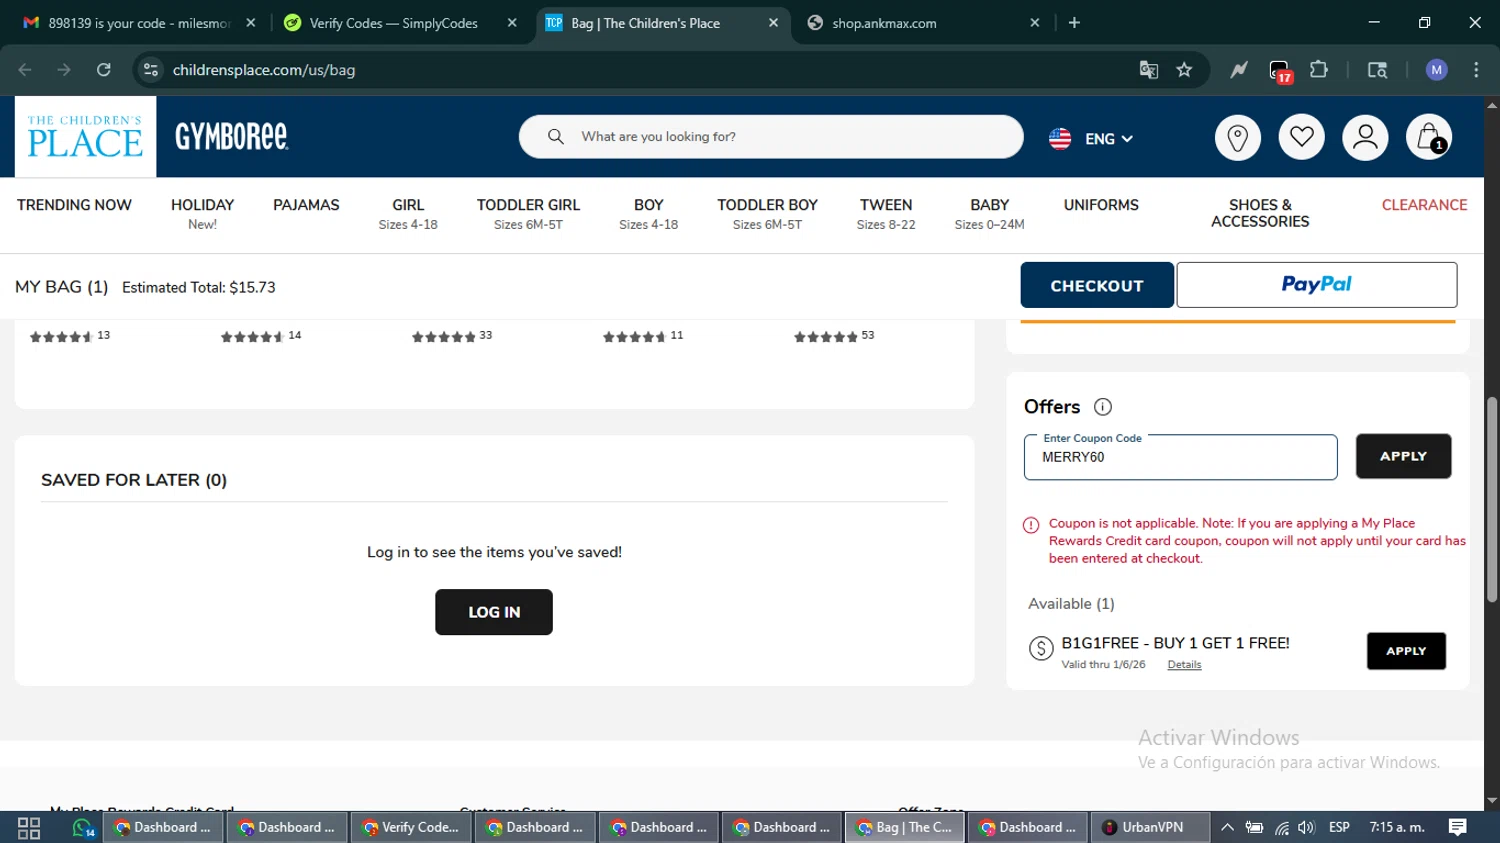1500x843 pixels.
Task: Click the LOG IN button
Action: 494,612
